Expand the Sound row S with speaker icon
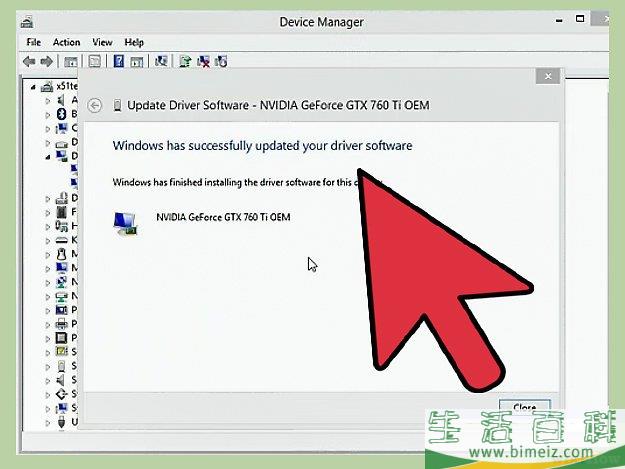 point(48,381)
